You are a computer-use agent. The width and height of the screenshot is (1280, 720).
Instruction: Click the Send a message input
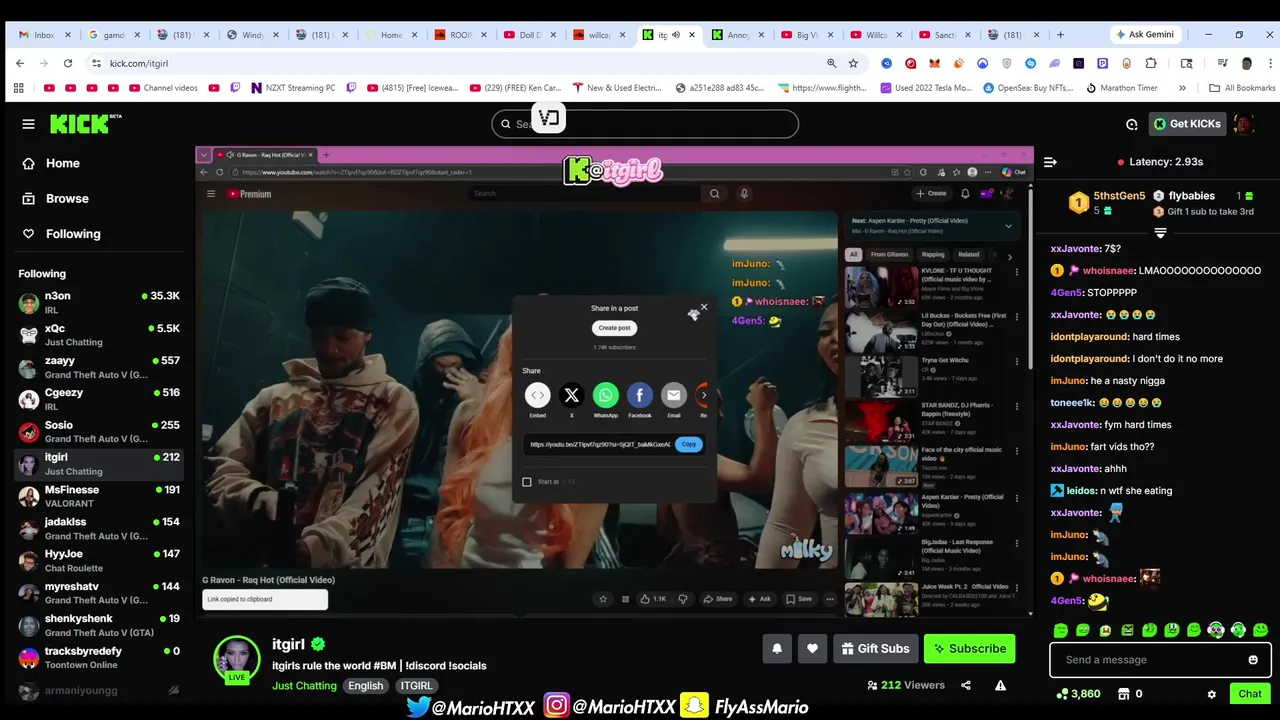(1150, 660)
